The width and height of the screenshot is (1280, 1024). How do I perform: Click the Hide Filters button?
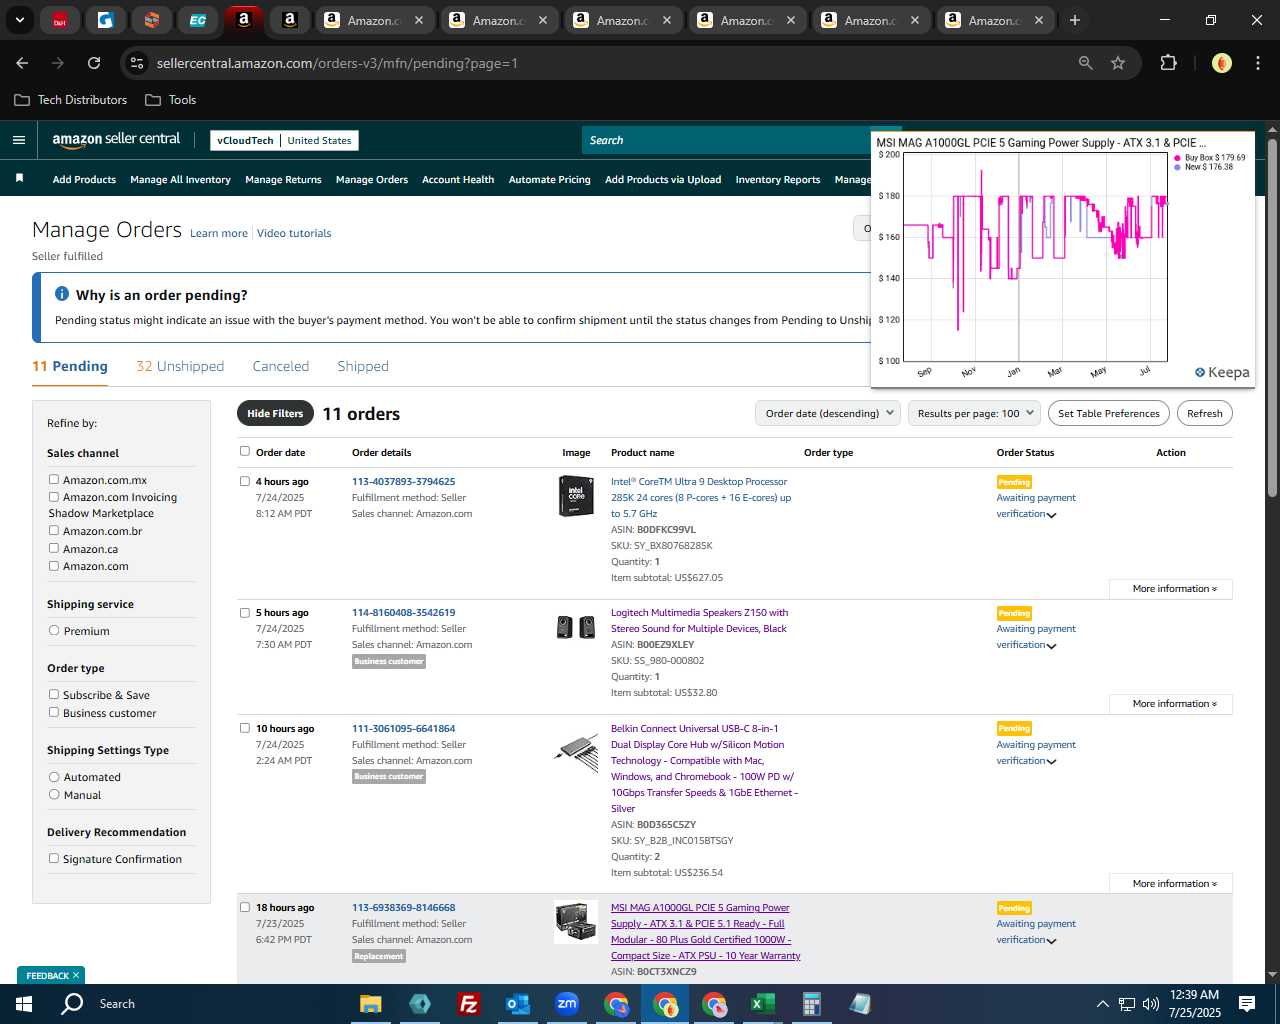point(275,413)
